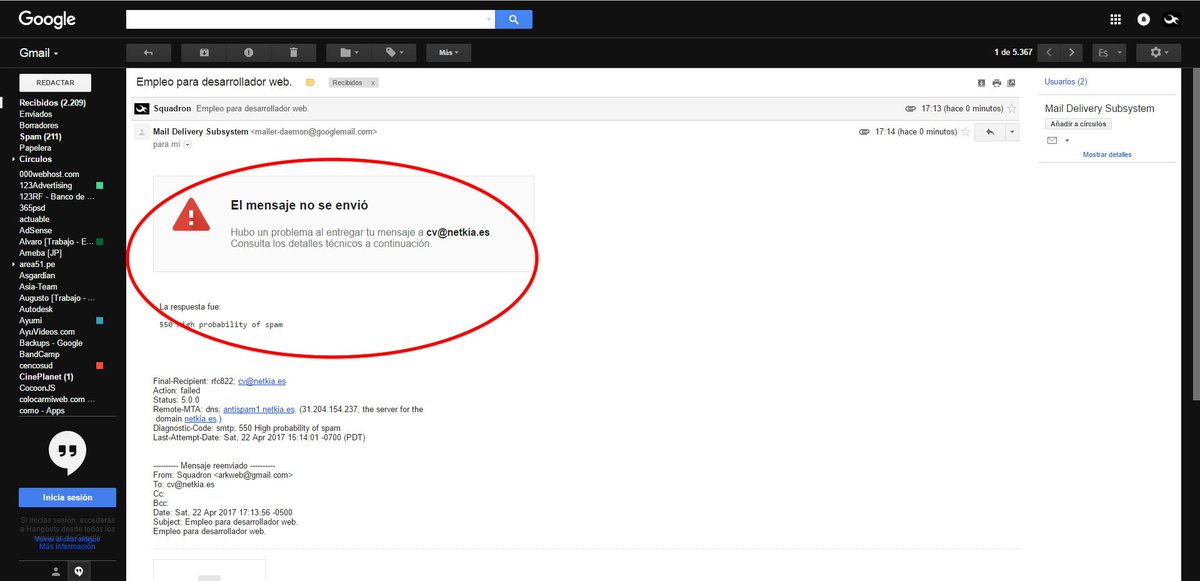Star the 17:14 Mail Delivery message
This screenshot has width=1200, height=581.
pos(964,131)
